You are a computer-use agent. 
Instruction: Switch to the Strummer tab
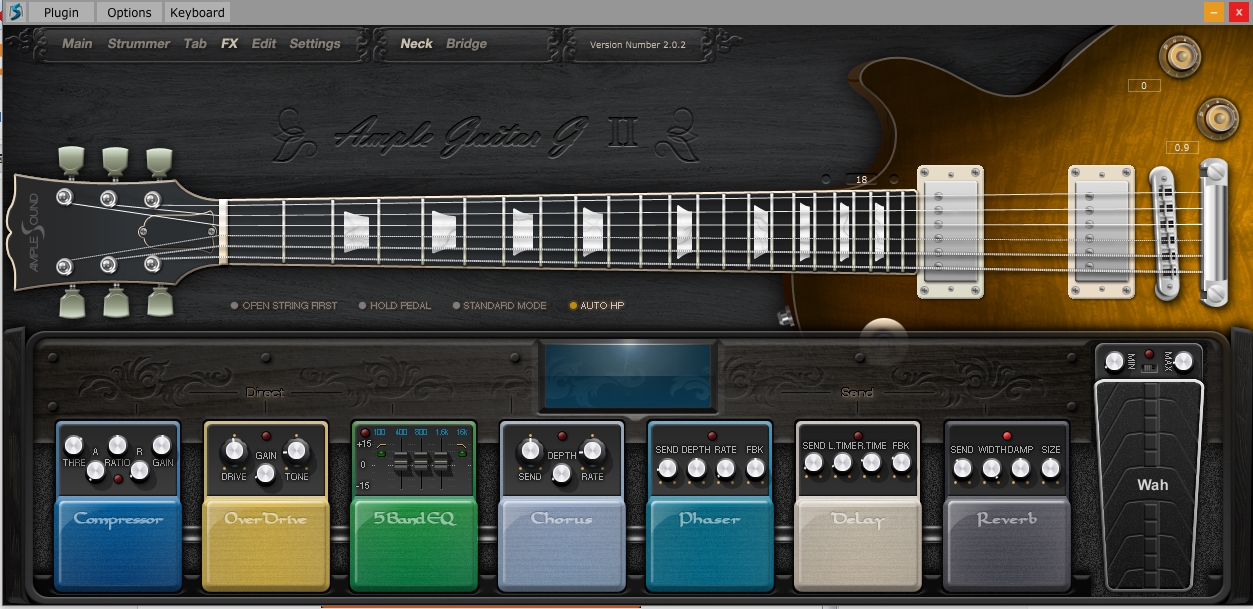click(139, 44)
